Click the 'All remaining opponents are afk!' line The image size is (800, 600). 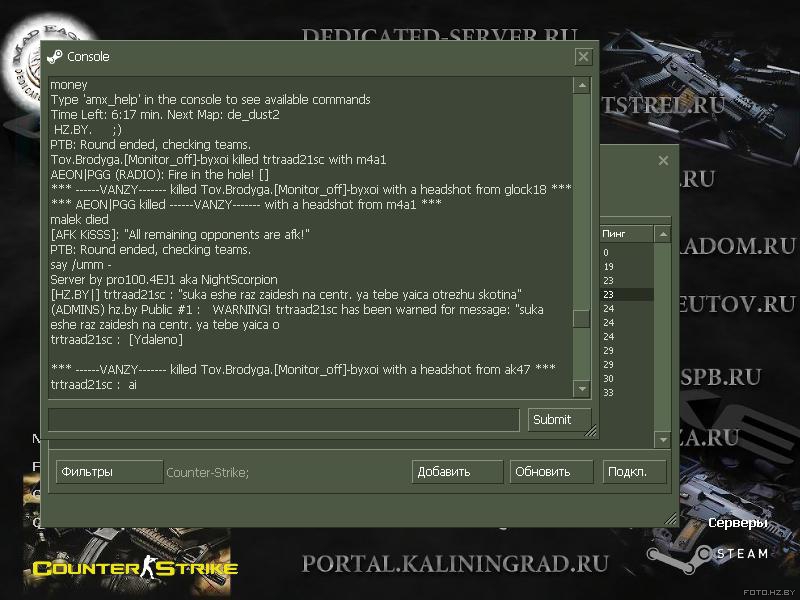tap(180, 235)
